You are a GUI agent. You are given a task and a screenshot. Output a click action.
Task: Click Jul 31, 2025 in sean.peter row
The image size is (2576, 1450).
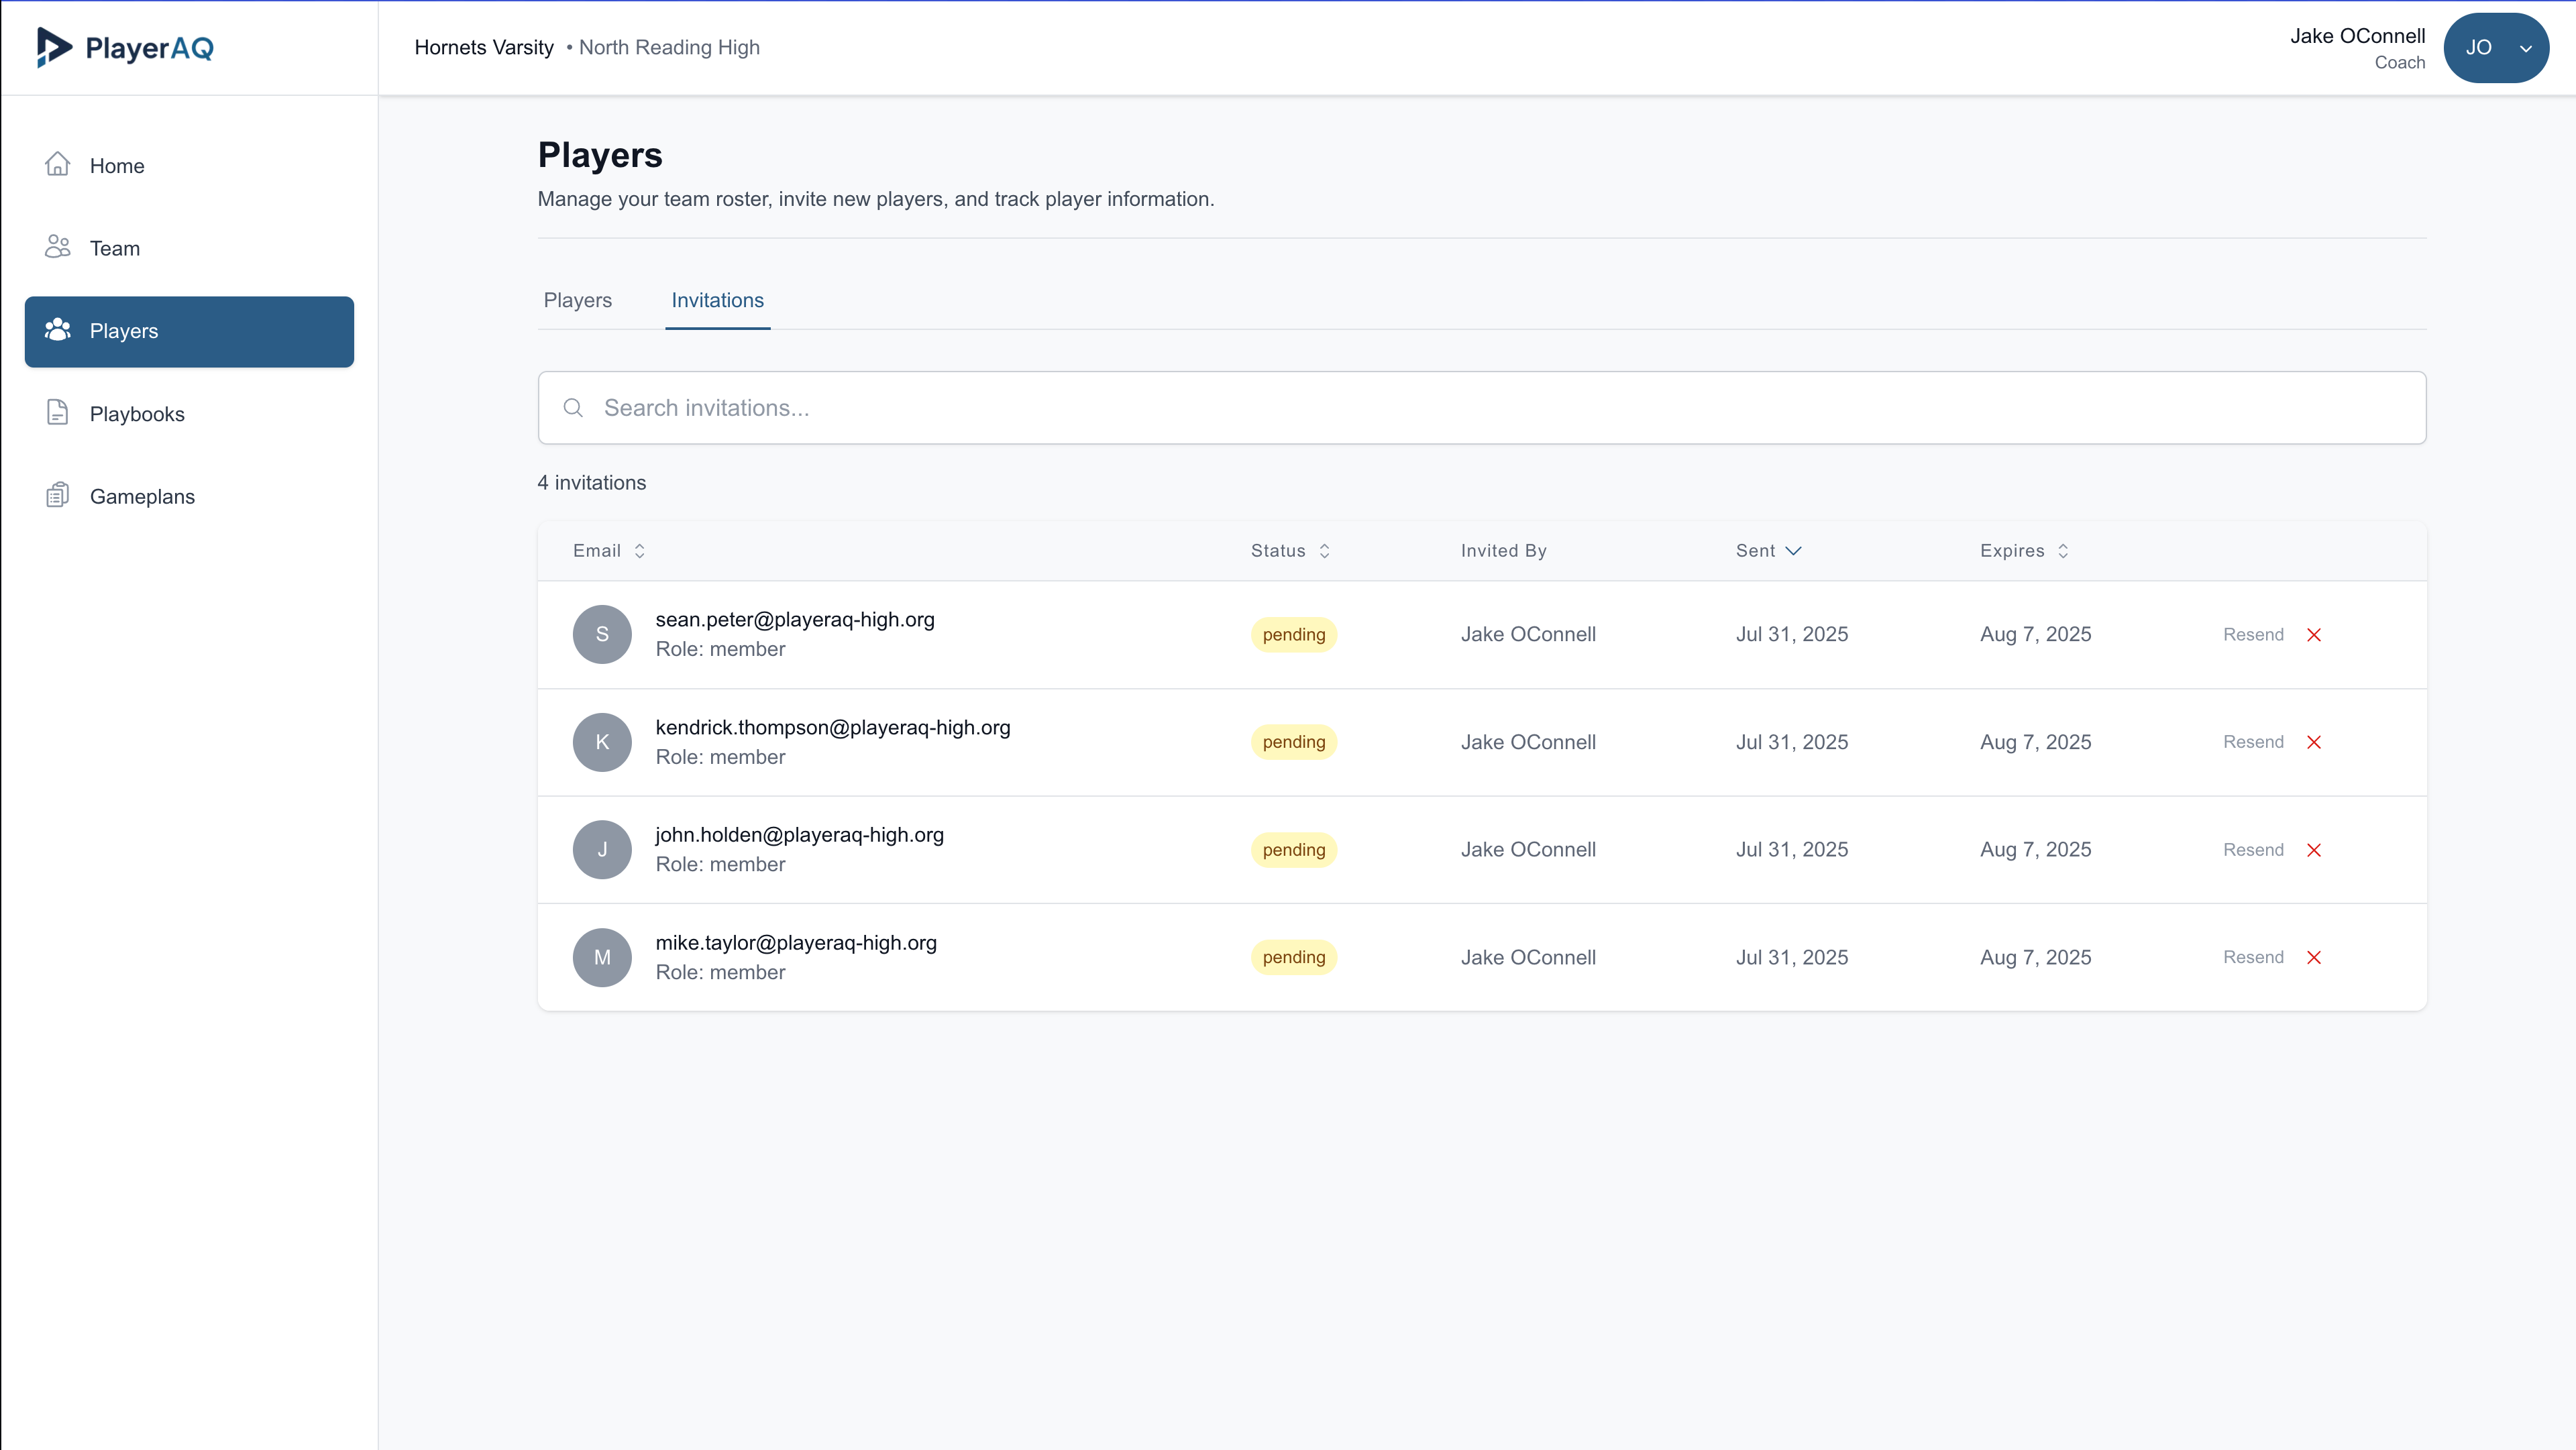click(x=1791, y=634)
